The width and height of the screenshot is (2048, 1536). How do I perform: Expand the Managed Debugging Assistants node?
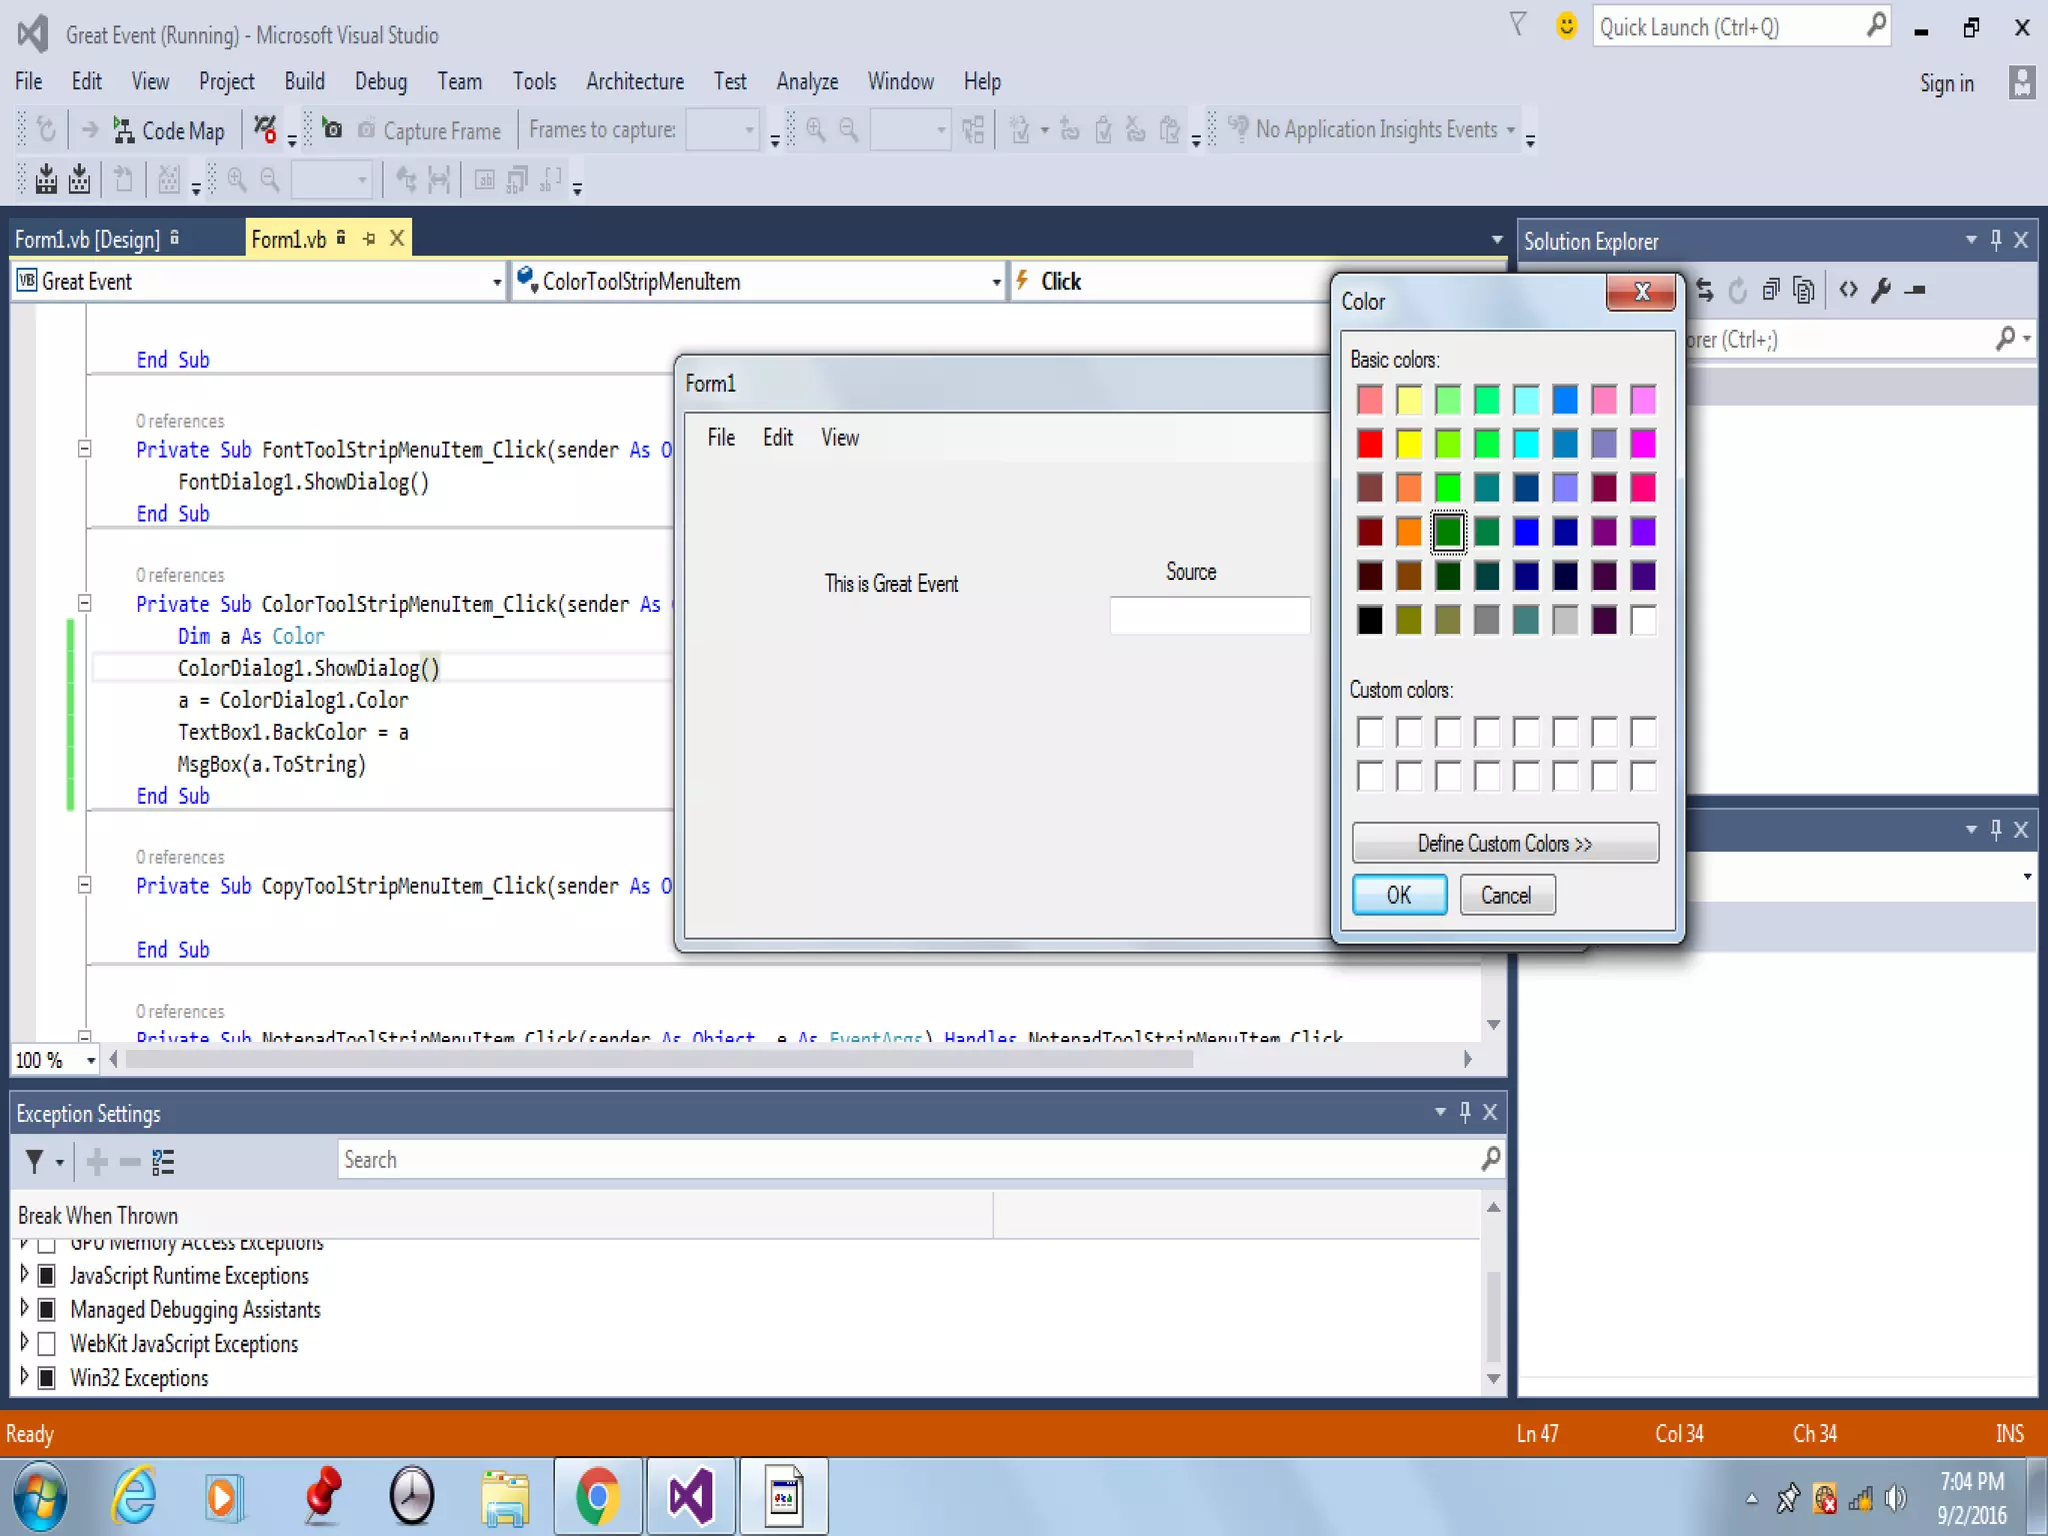tap(24, 1309)
